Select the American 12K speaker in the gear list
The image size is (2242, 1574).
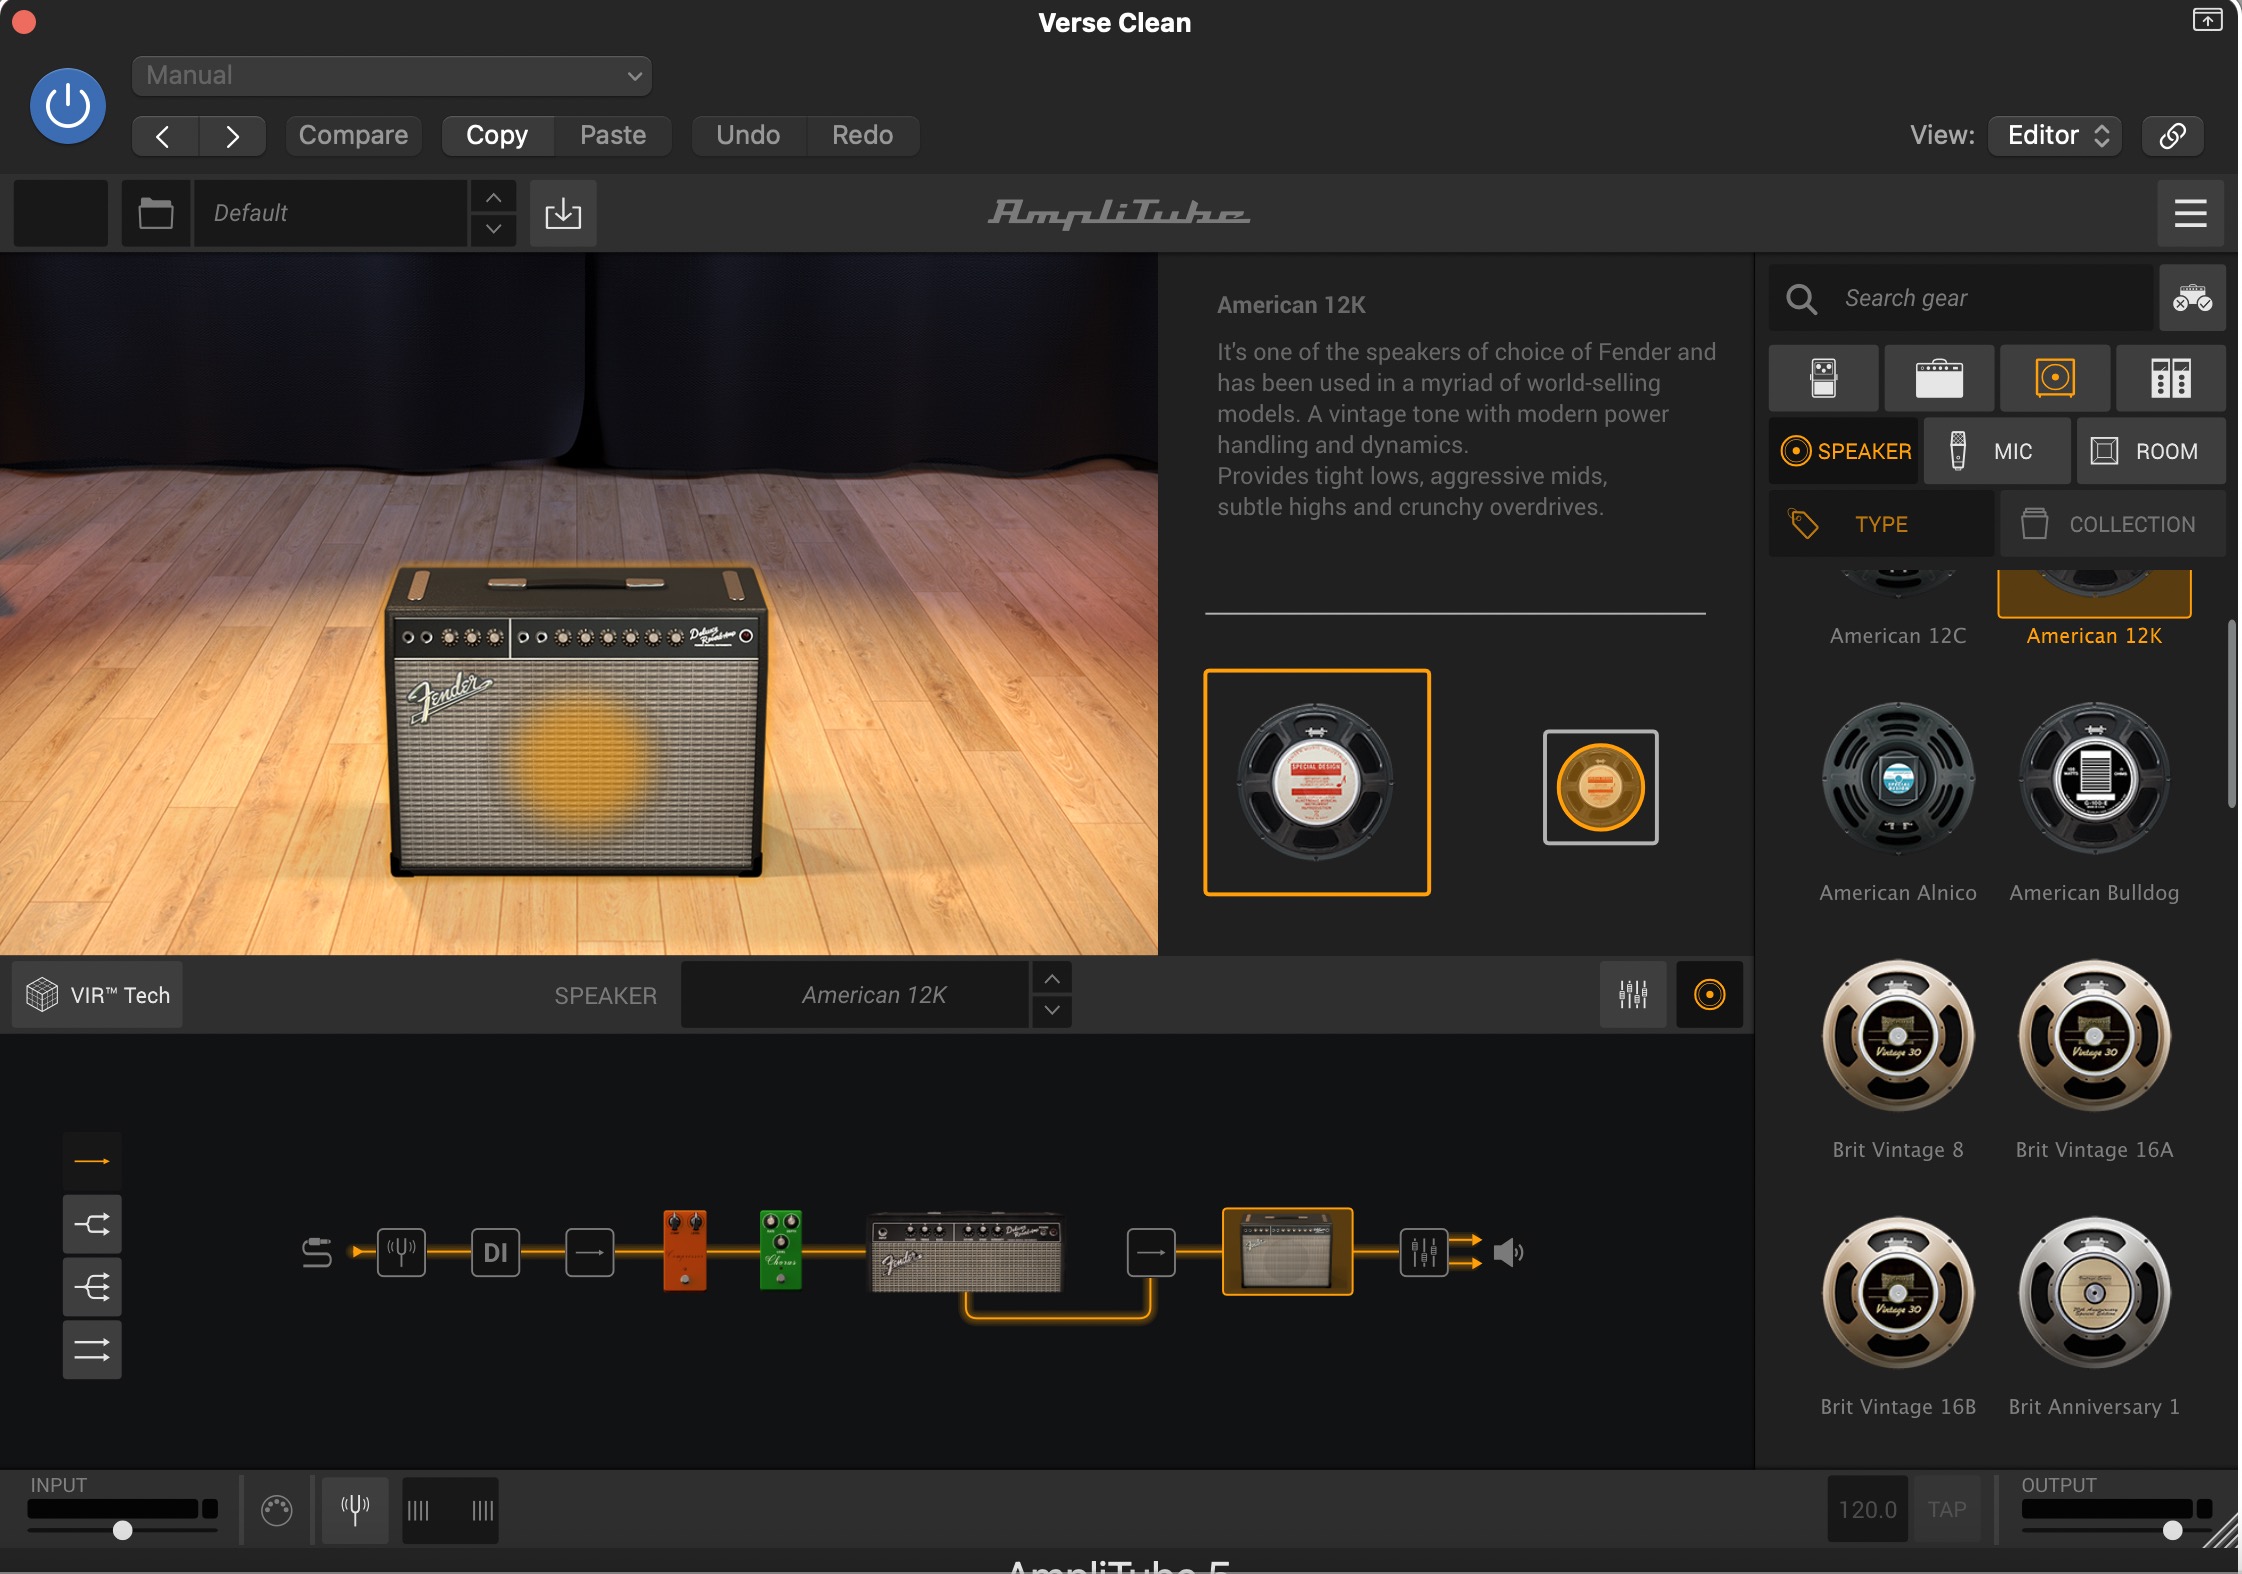(2094, 610)
